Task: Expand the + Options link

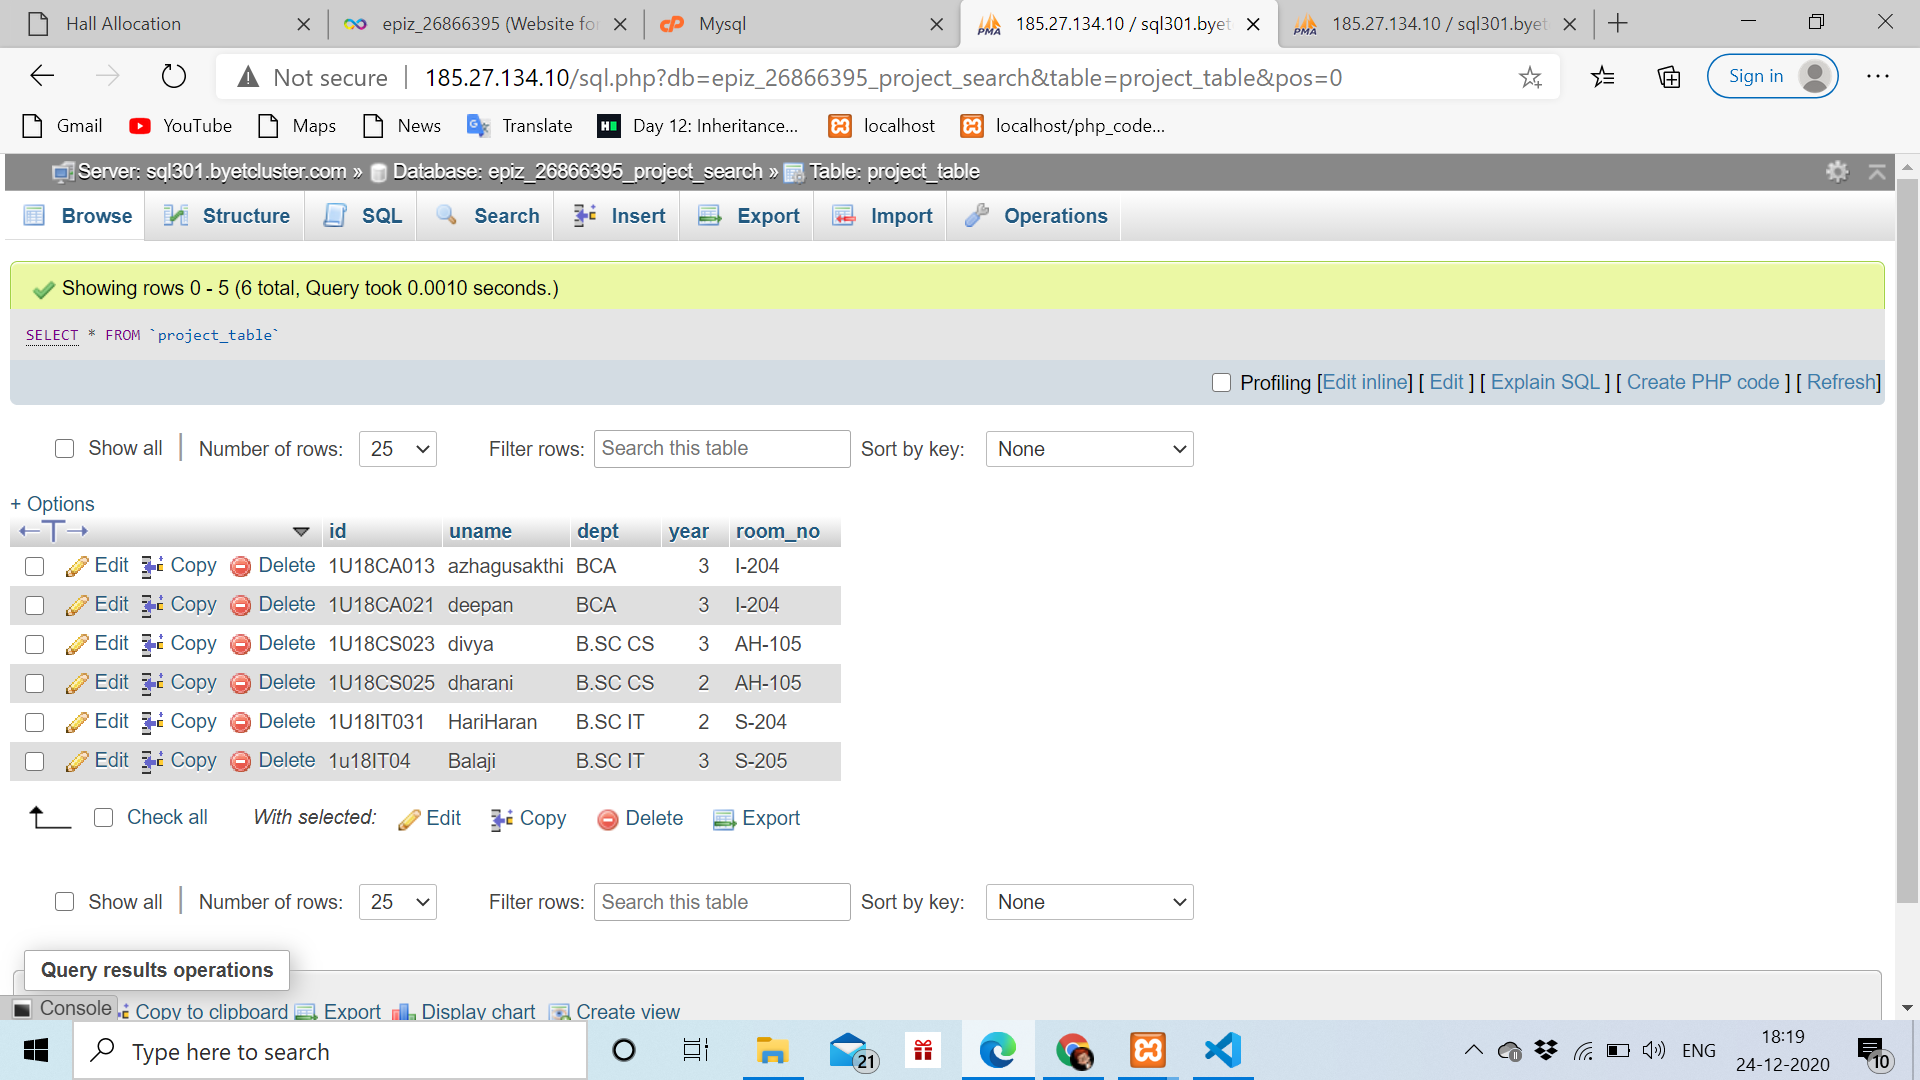Action: (x=52, y=504)
